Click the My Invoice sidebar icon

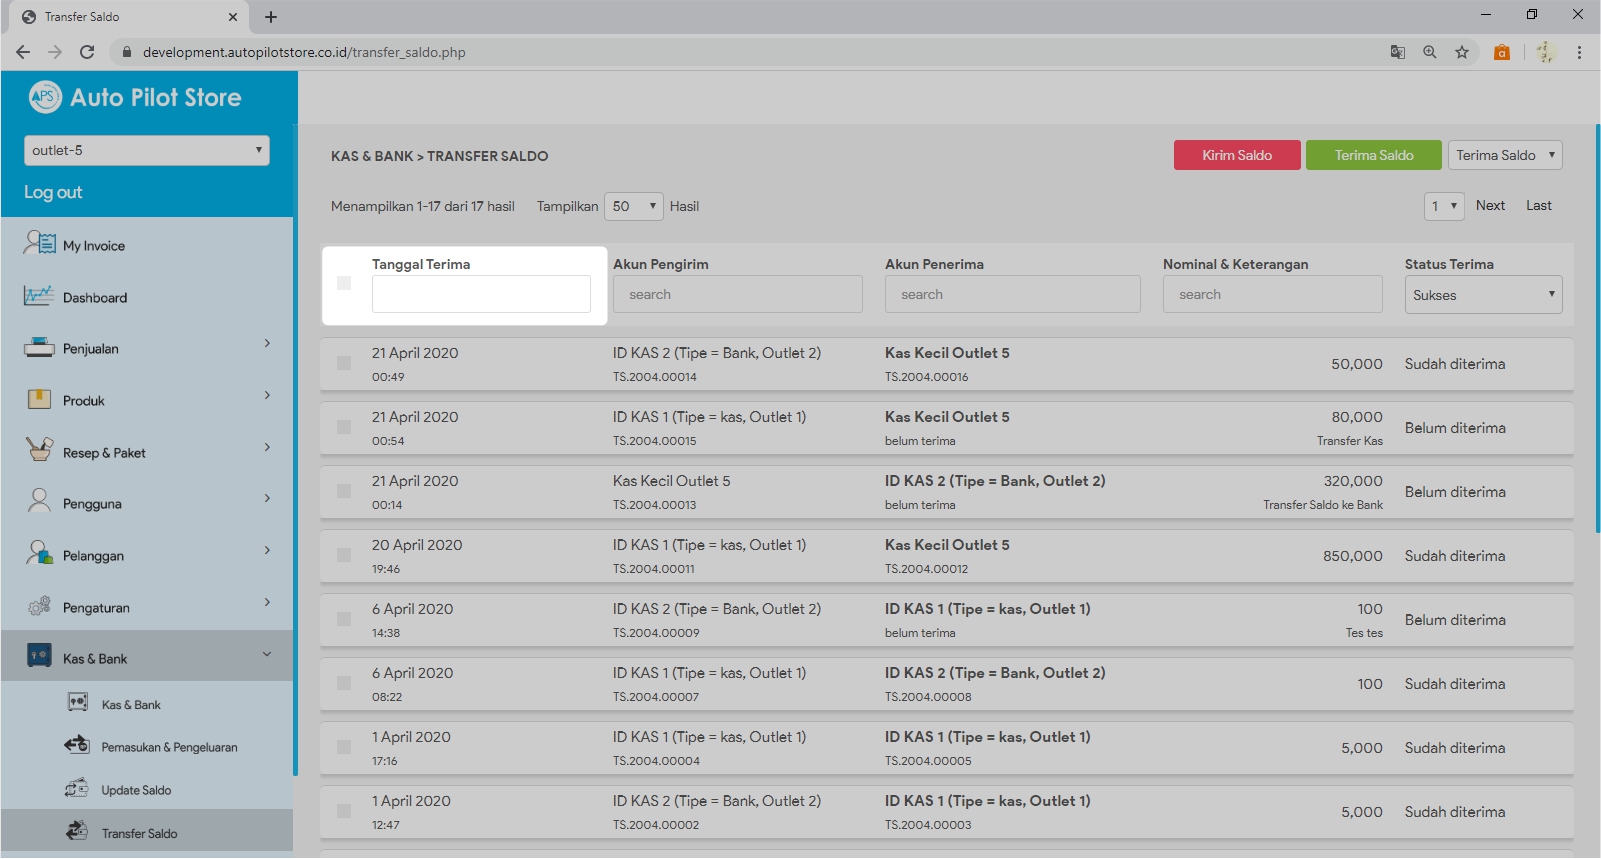coord(40,243)
